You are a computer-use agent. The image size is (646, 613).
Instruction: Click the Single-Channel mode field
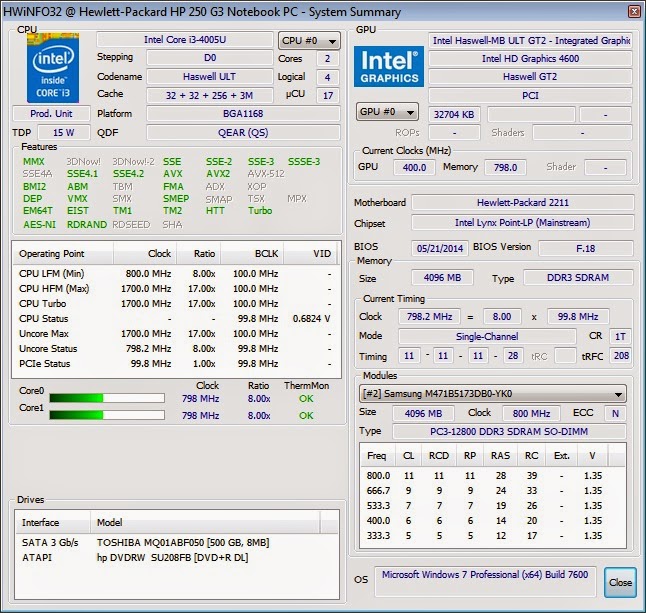pyautogui.click(x=487, y=337)
